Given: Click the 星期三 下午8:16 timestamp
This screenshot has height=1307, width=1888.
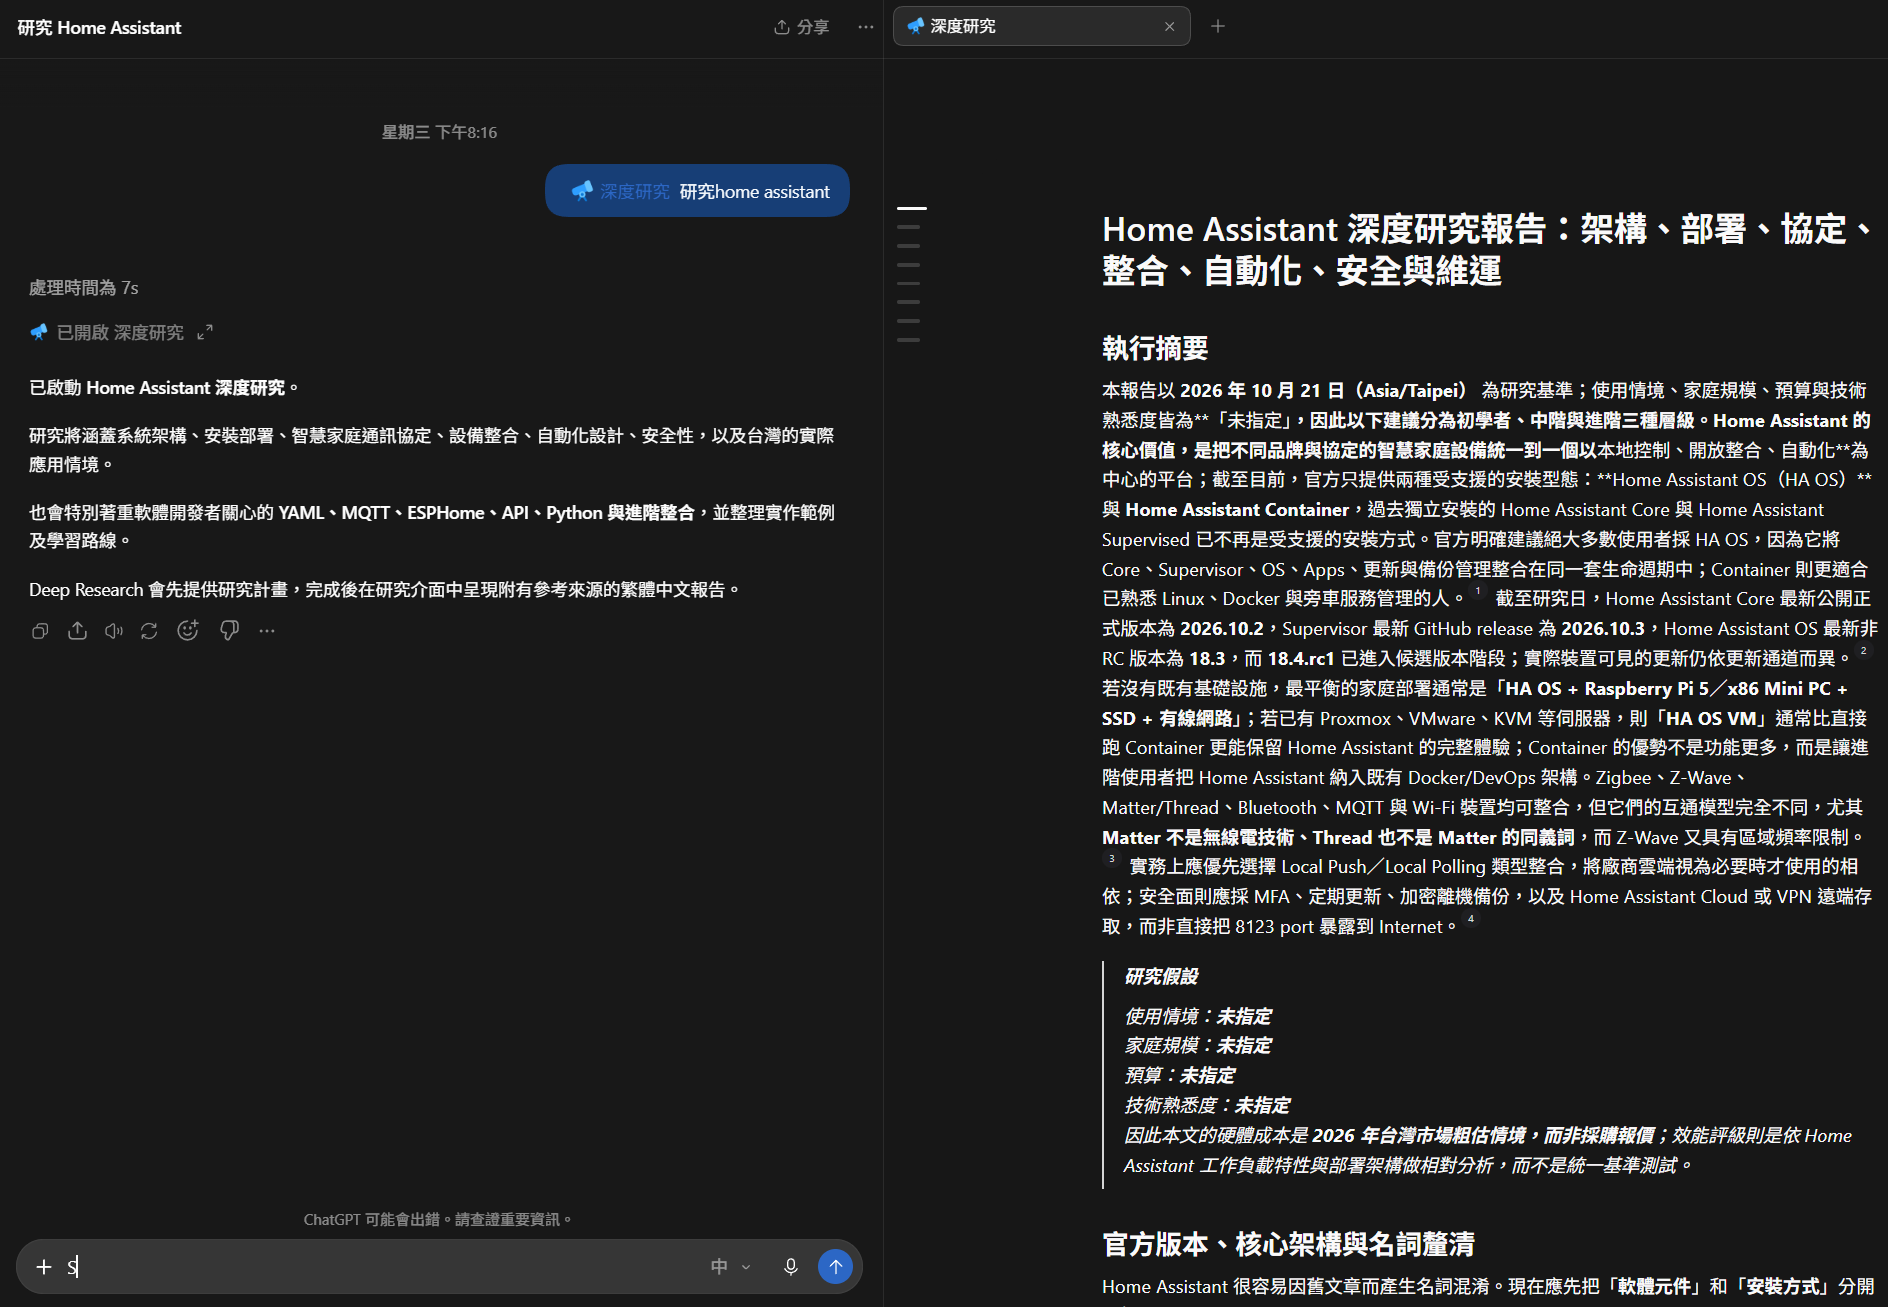Looking at the screenshot, I should pyautogui.click(x=439, y=132).
